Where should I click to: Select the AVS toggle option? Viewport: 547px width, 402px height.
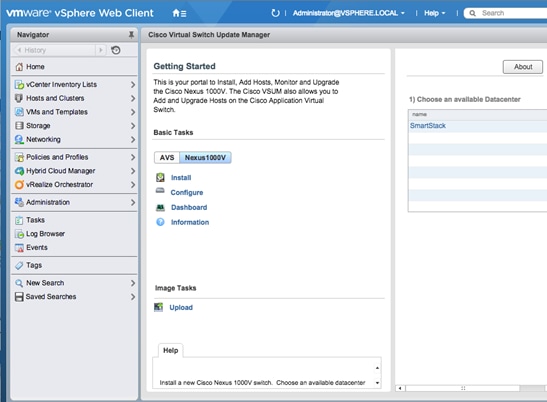(167, 158)
